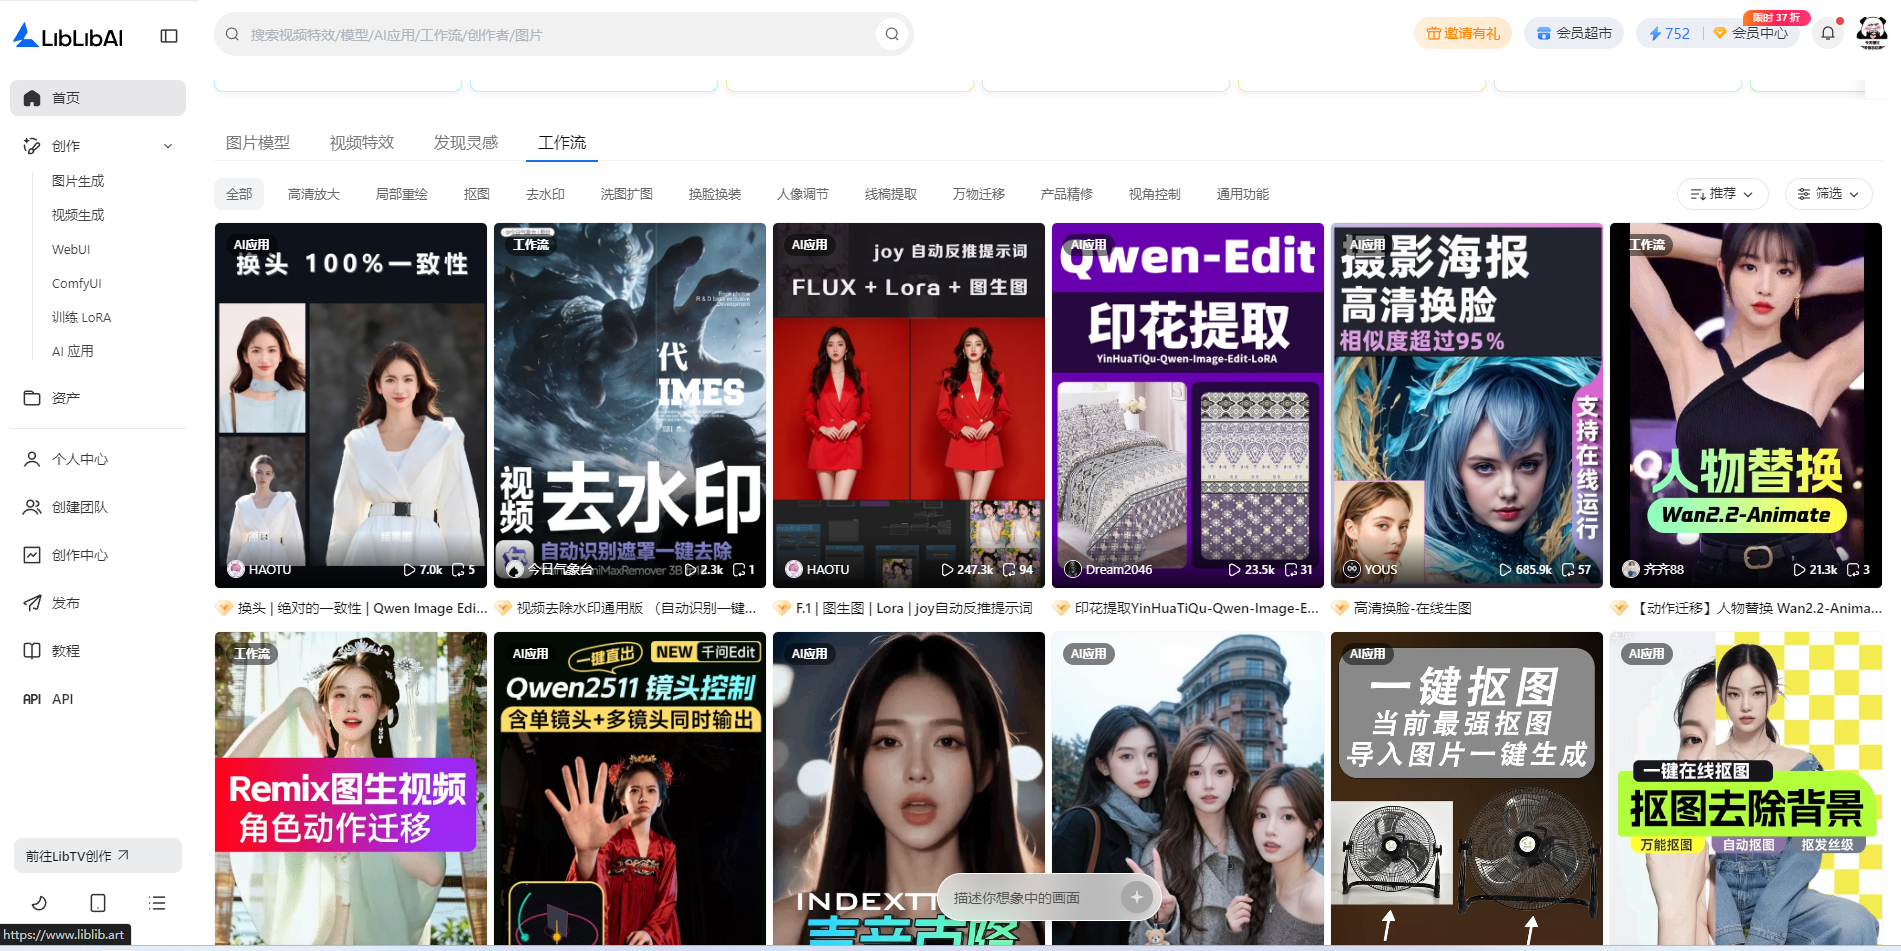Open the Remix图生视频 card thumbnail
Image resolution: width=1901 pixels, height=951 pixels.
[351, 788]
